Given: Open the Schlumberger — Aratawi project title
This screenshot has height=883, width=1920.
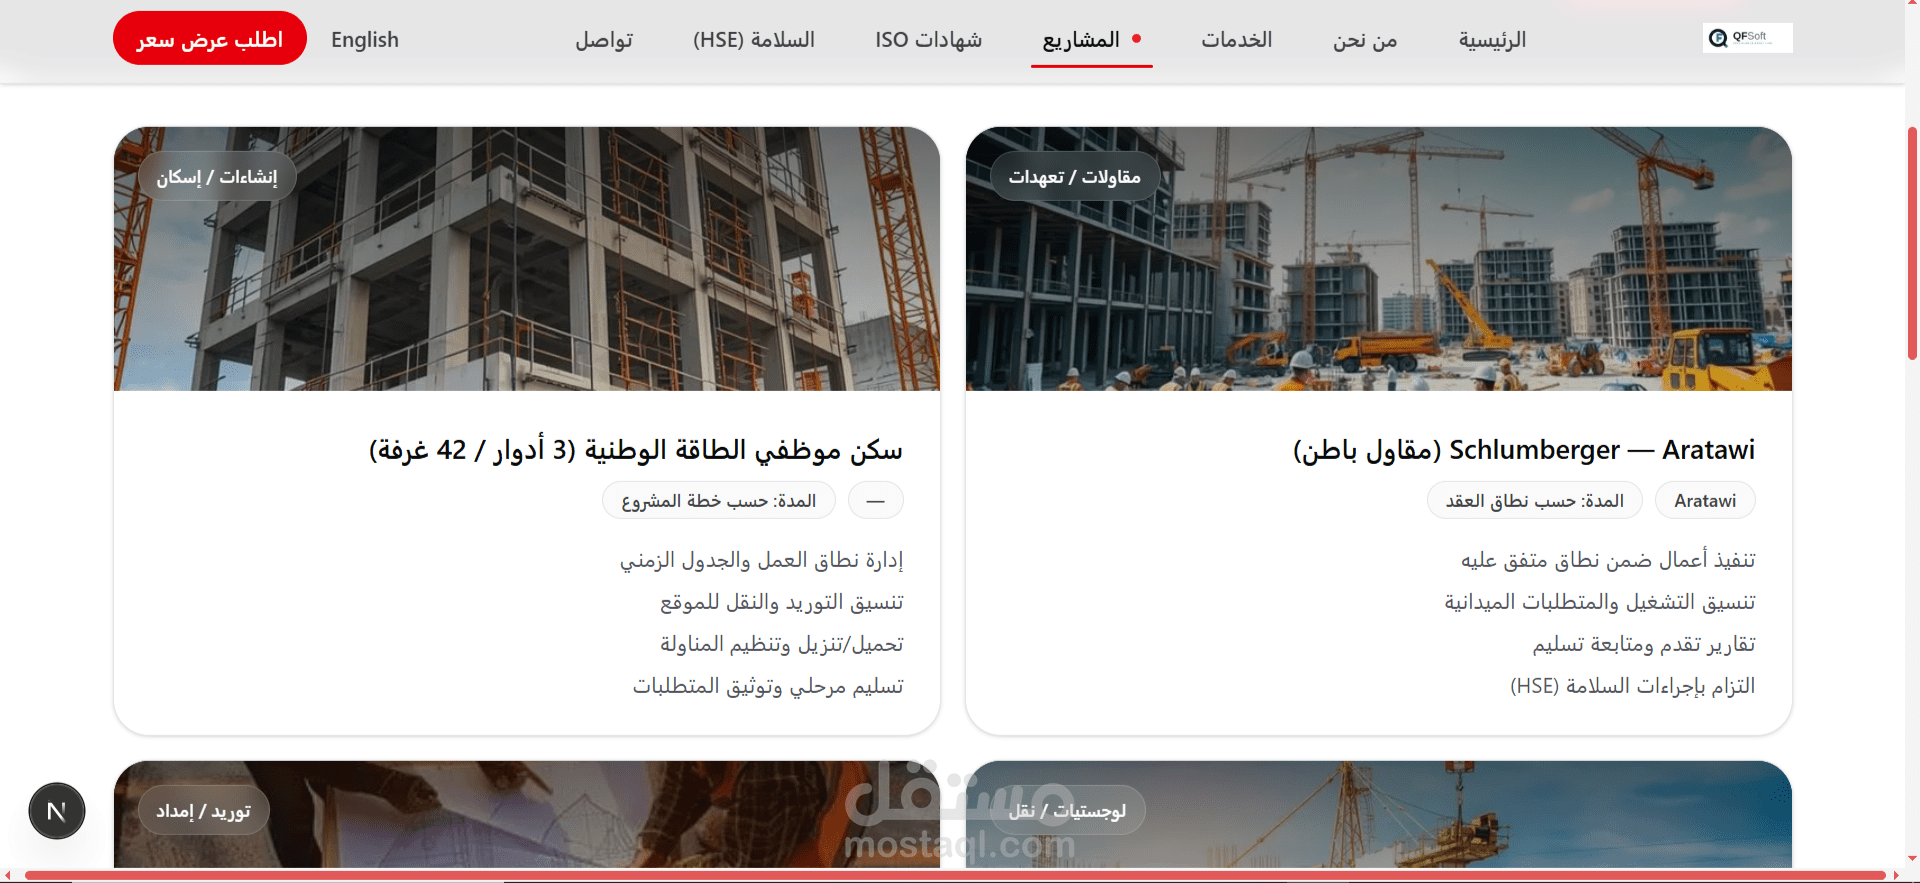Looking at the screenshot, I should click(1524, 450).
